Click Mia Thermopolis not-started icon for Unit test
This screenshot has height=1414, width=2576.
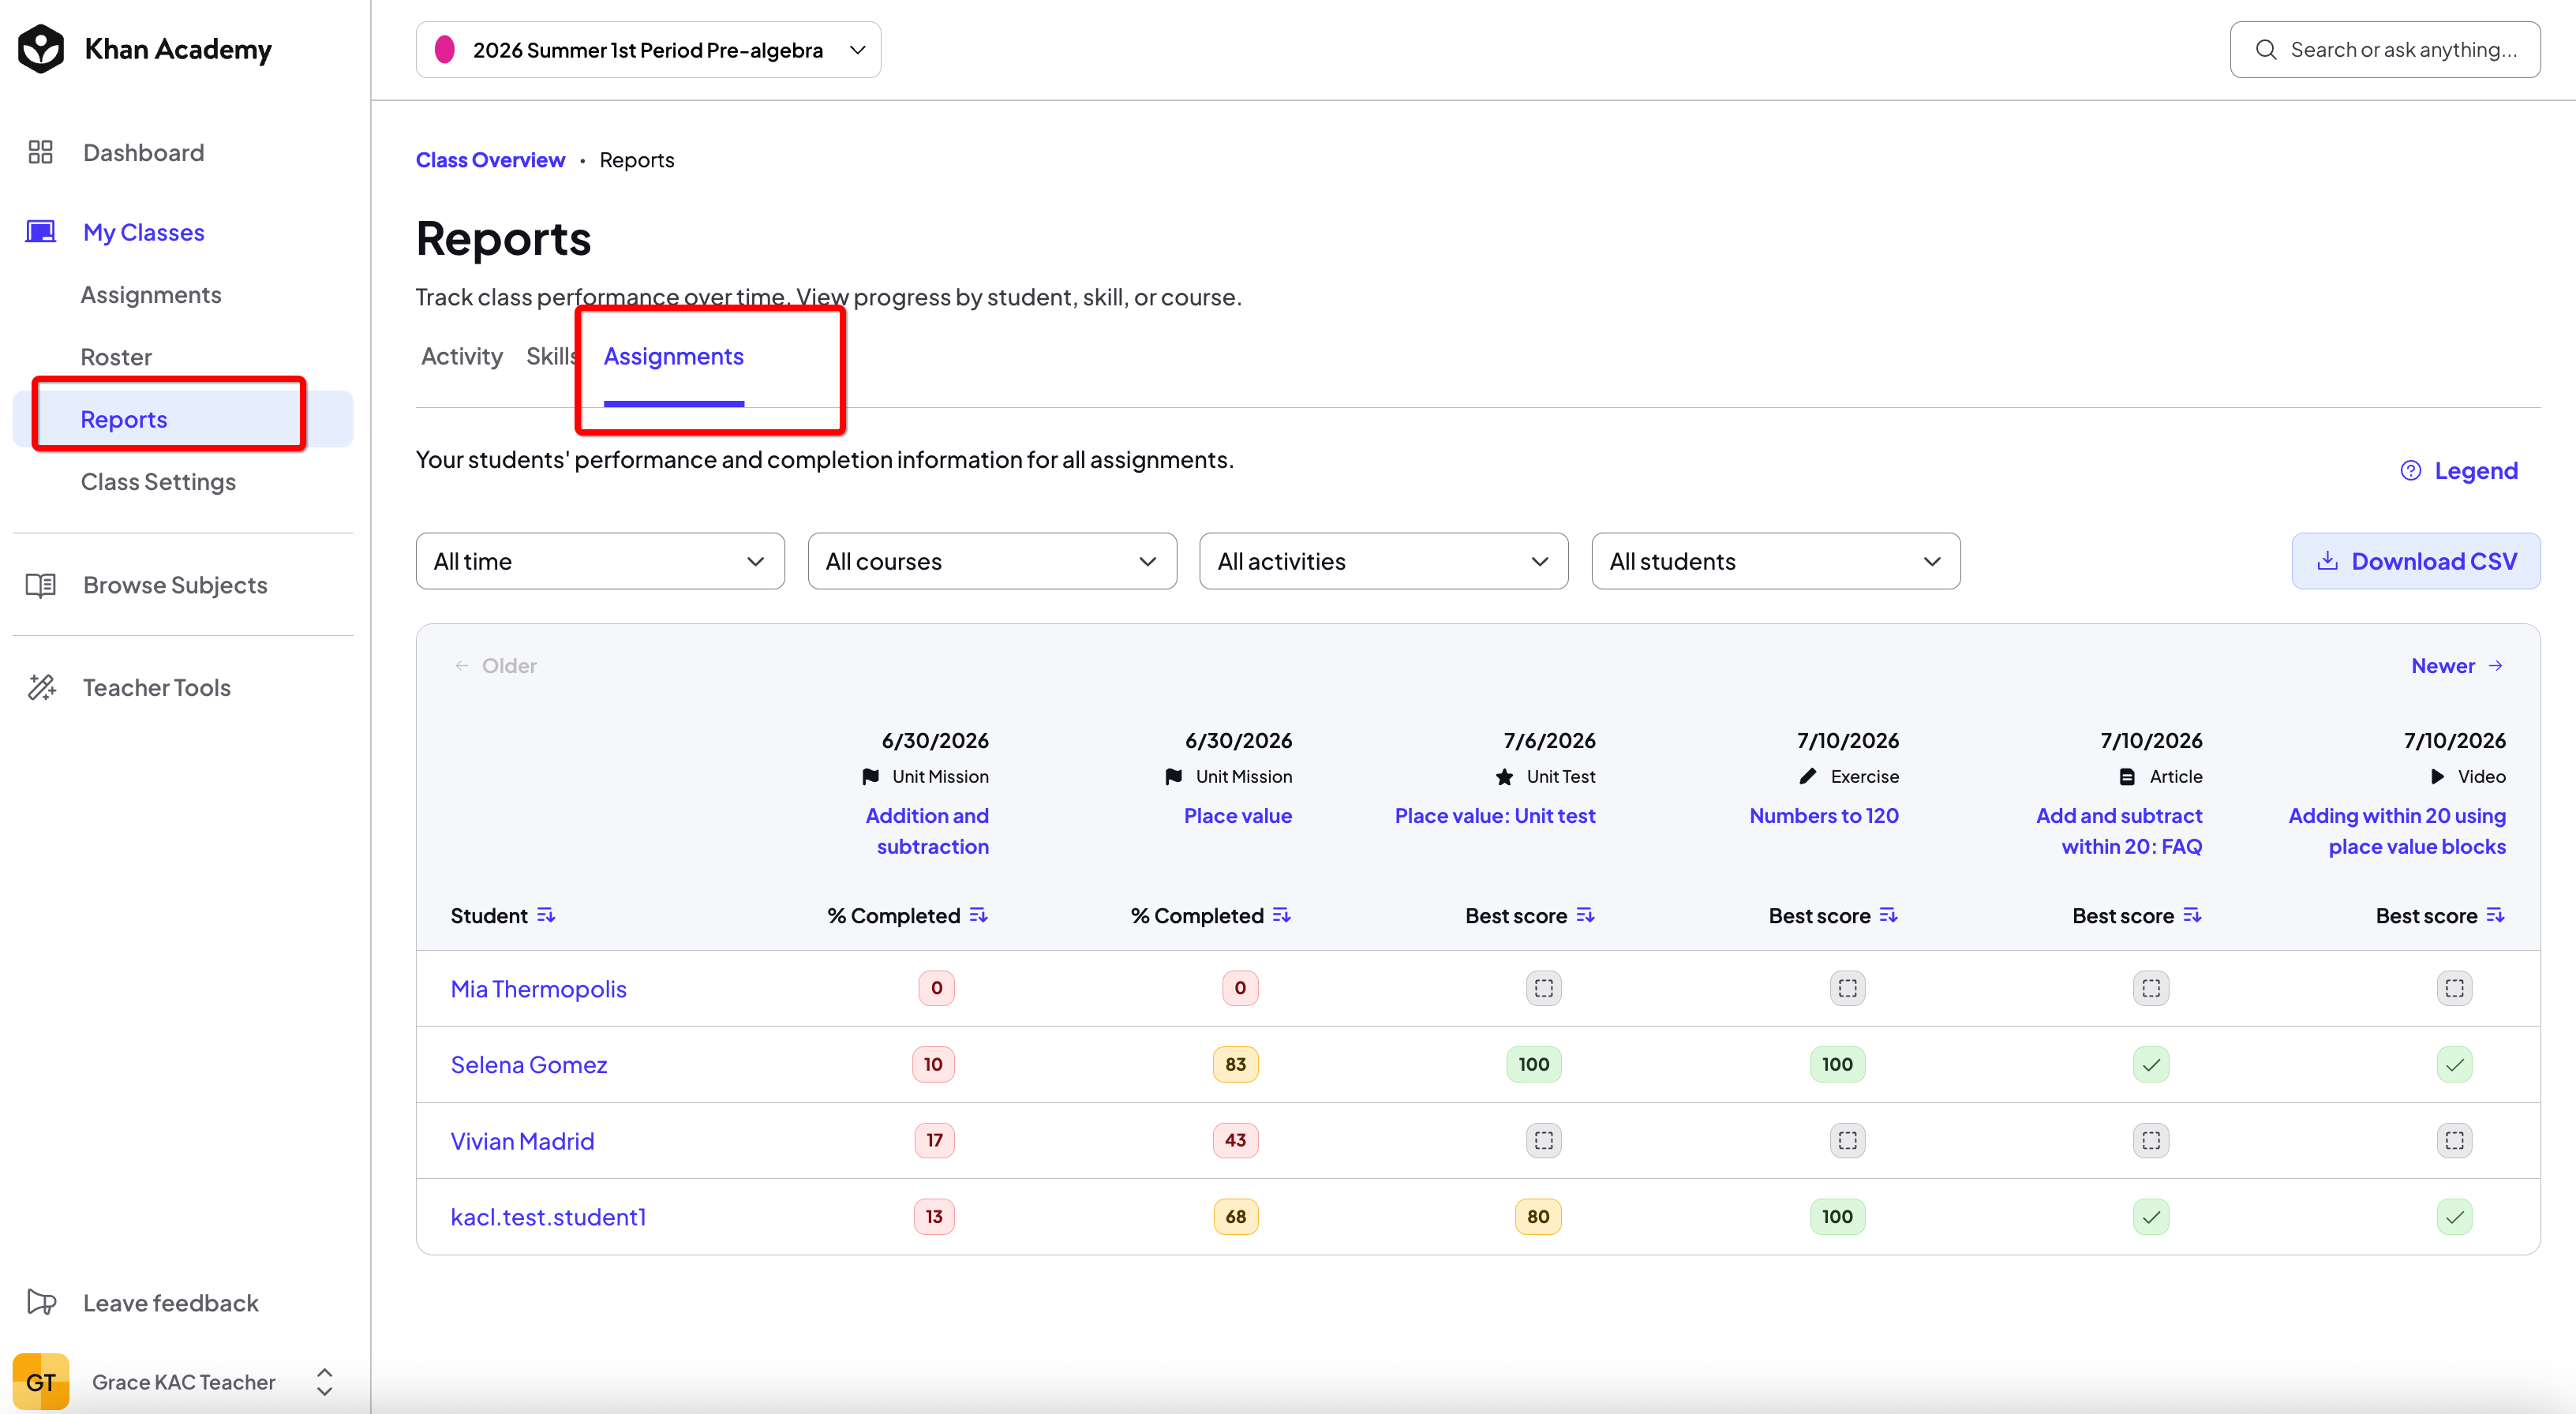(1544, 988)
